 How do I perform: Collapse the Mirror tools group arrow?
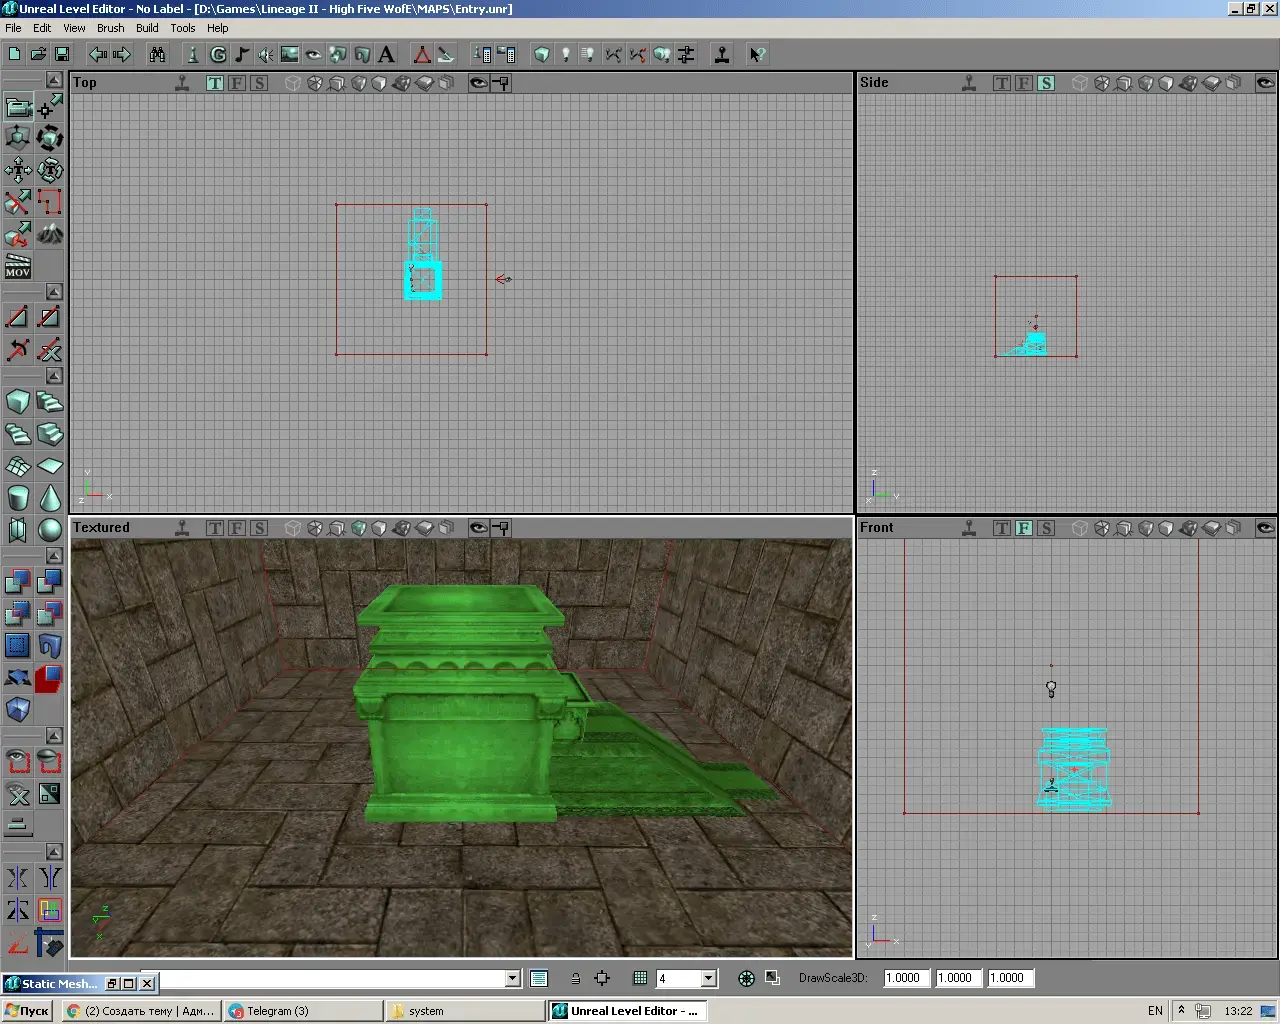pyautogui.click(x=55, y=852)
